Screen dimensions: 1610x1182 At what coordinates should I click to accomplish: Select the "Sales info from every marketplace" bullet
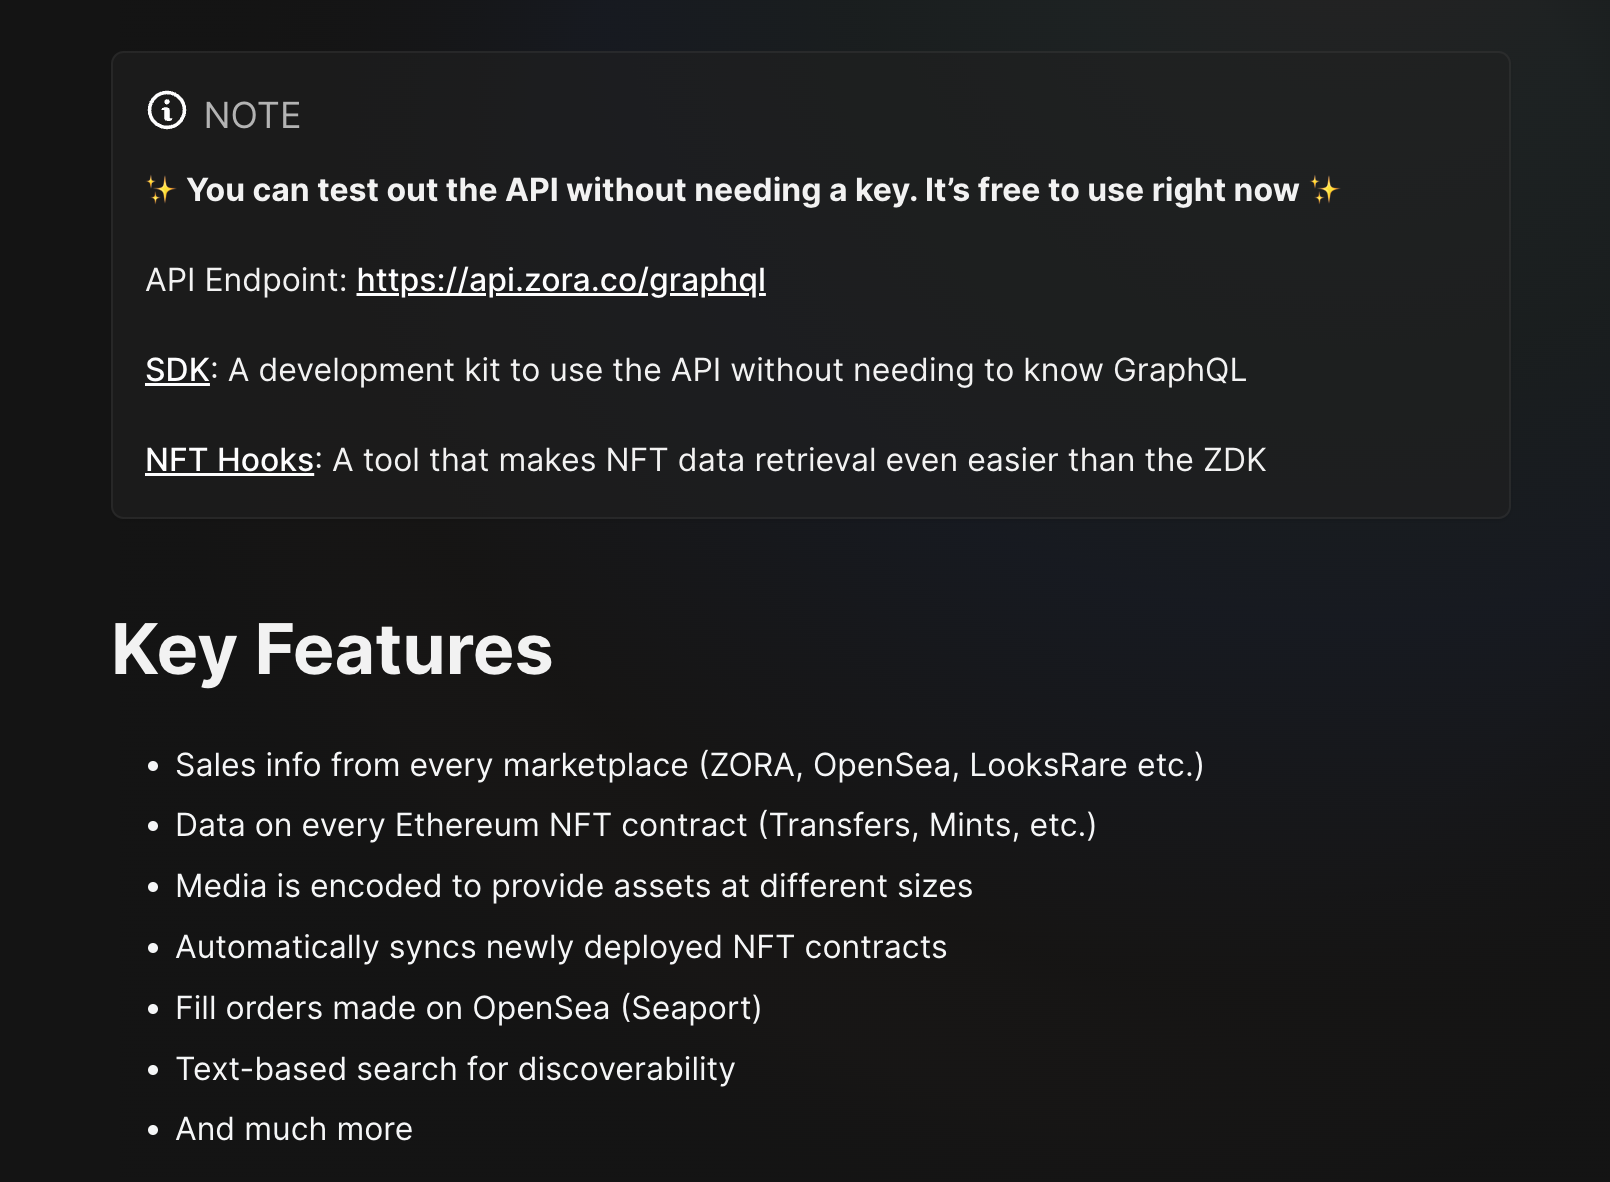pos(689,765)
